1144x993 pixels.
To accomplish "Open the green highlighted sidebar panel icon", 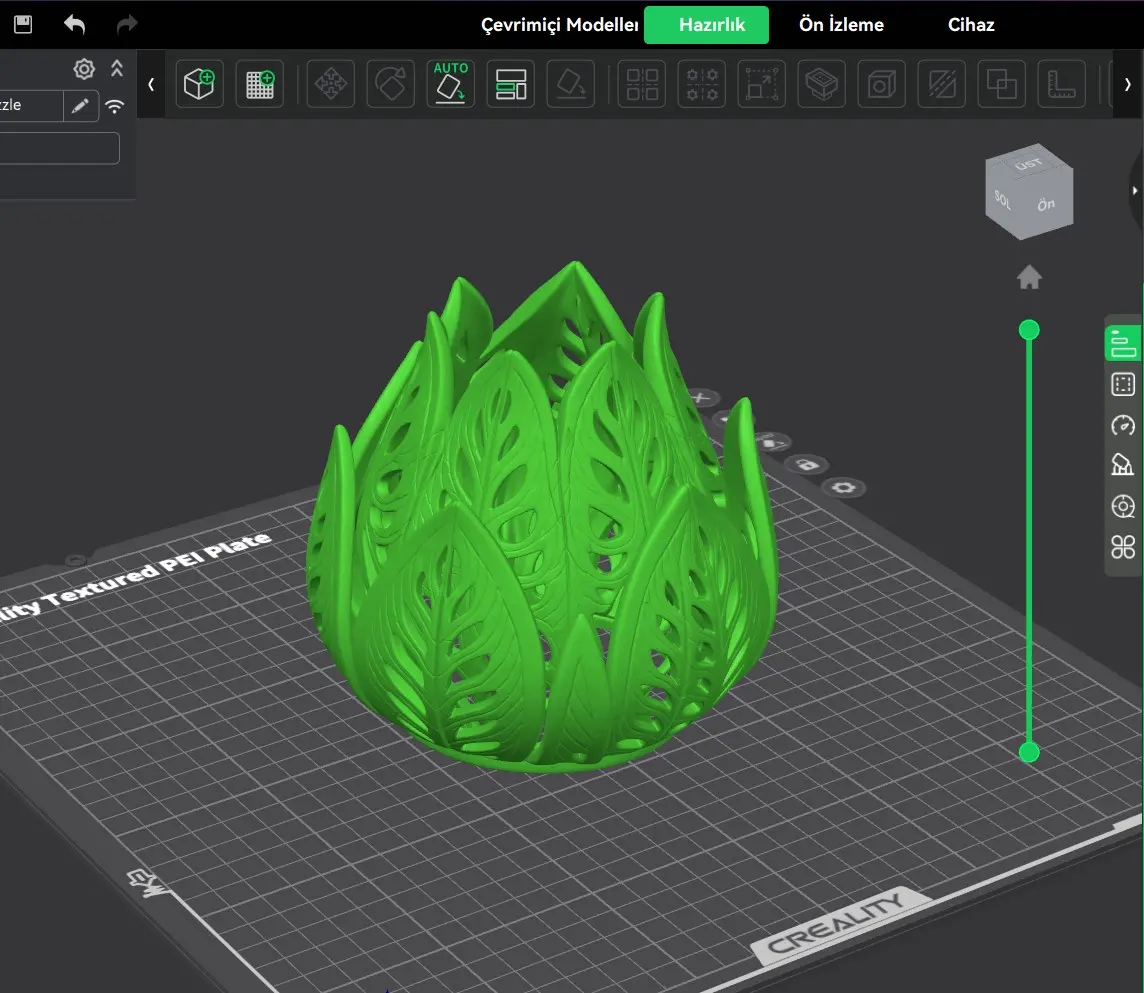I will pos(1122,344).
